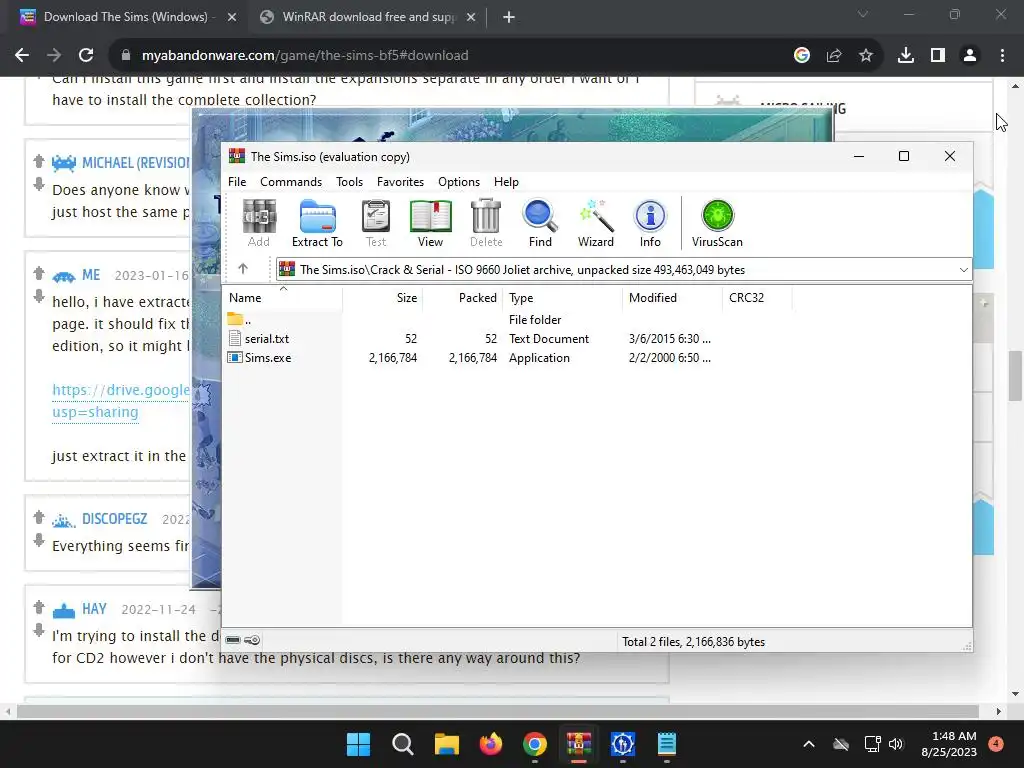Image resolution: width=1024 pixels, height=768 pixels.
Task: Sort by Size column header
Action: click(x=382, y=298)
